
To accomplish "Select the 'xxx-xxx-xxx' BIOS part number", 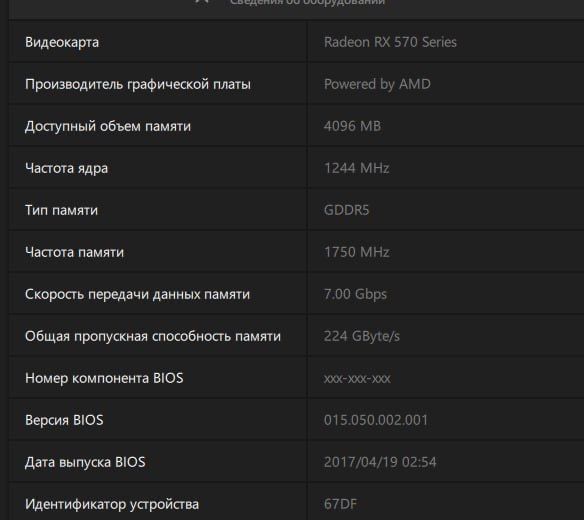I will [x=357, y=379].
